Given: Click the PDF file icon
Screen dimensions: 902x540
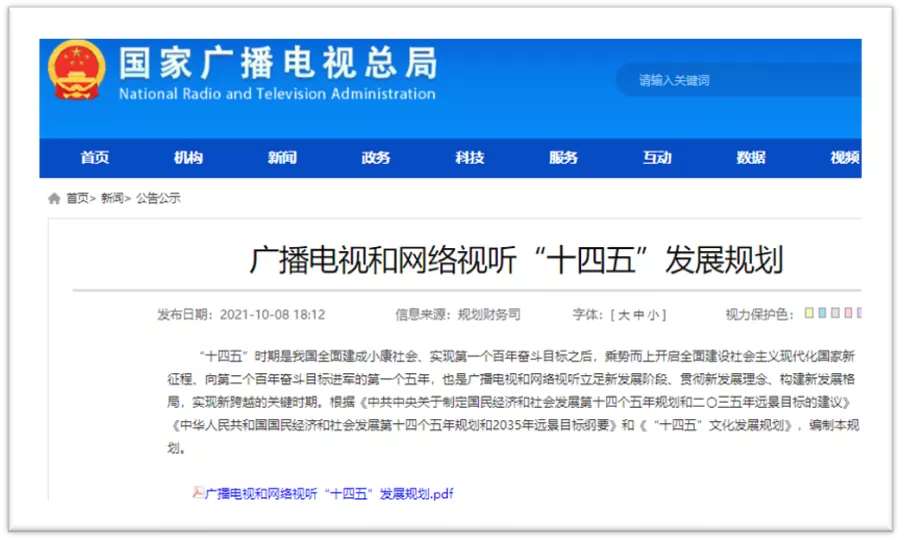Looking at the screenshot, I should [198, 492].
